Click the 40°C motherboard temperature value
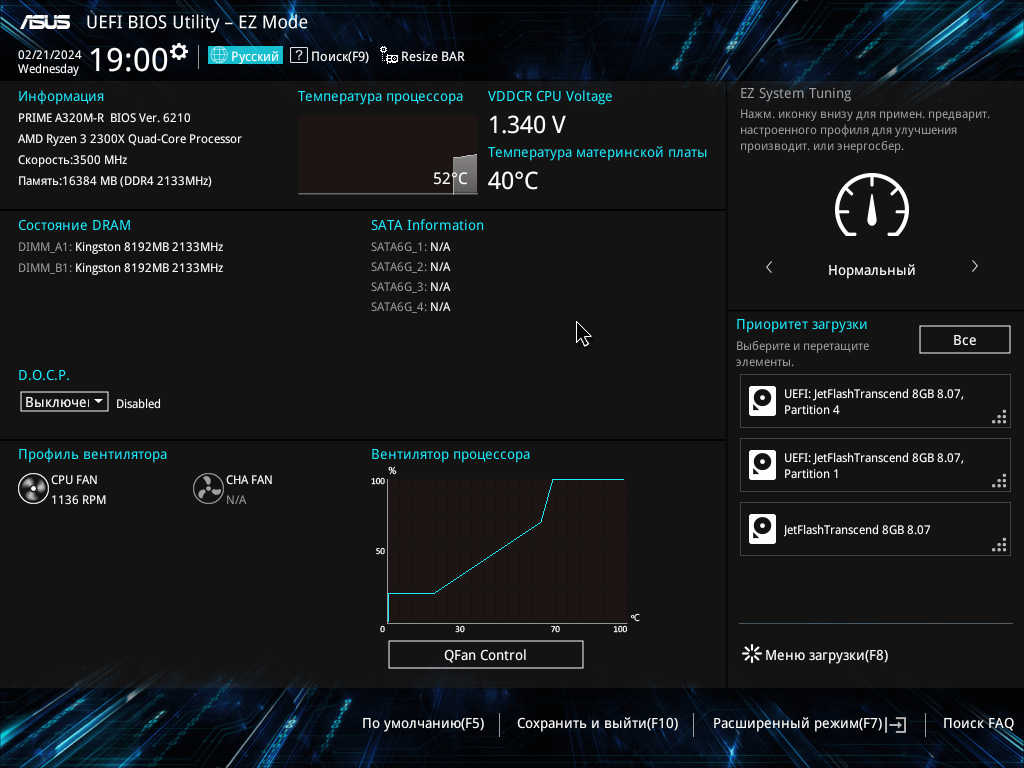 click(513, 181)
